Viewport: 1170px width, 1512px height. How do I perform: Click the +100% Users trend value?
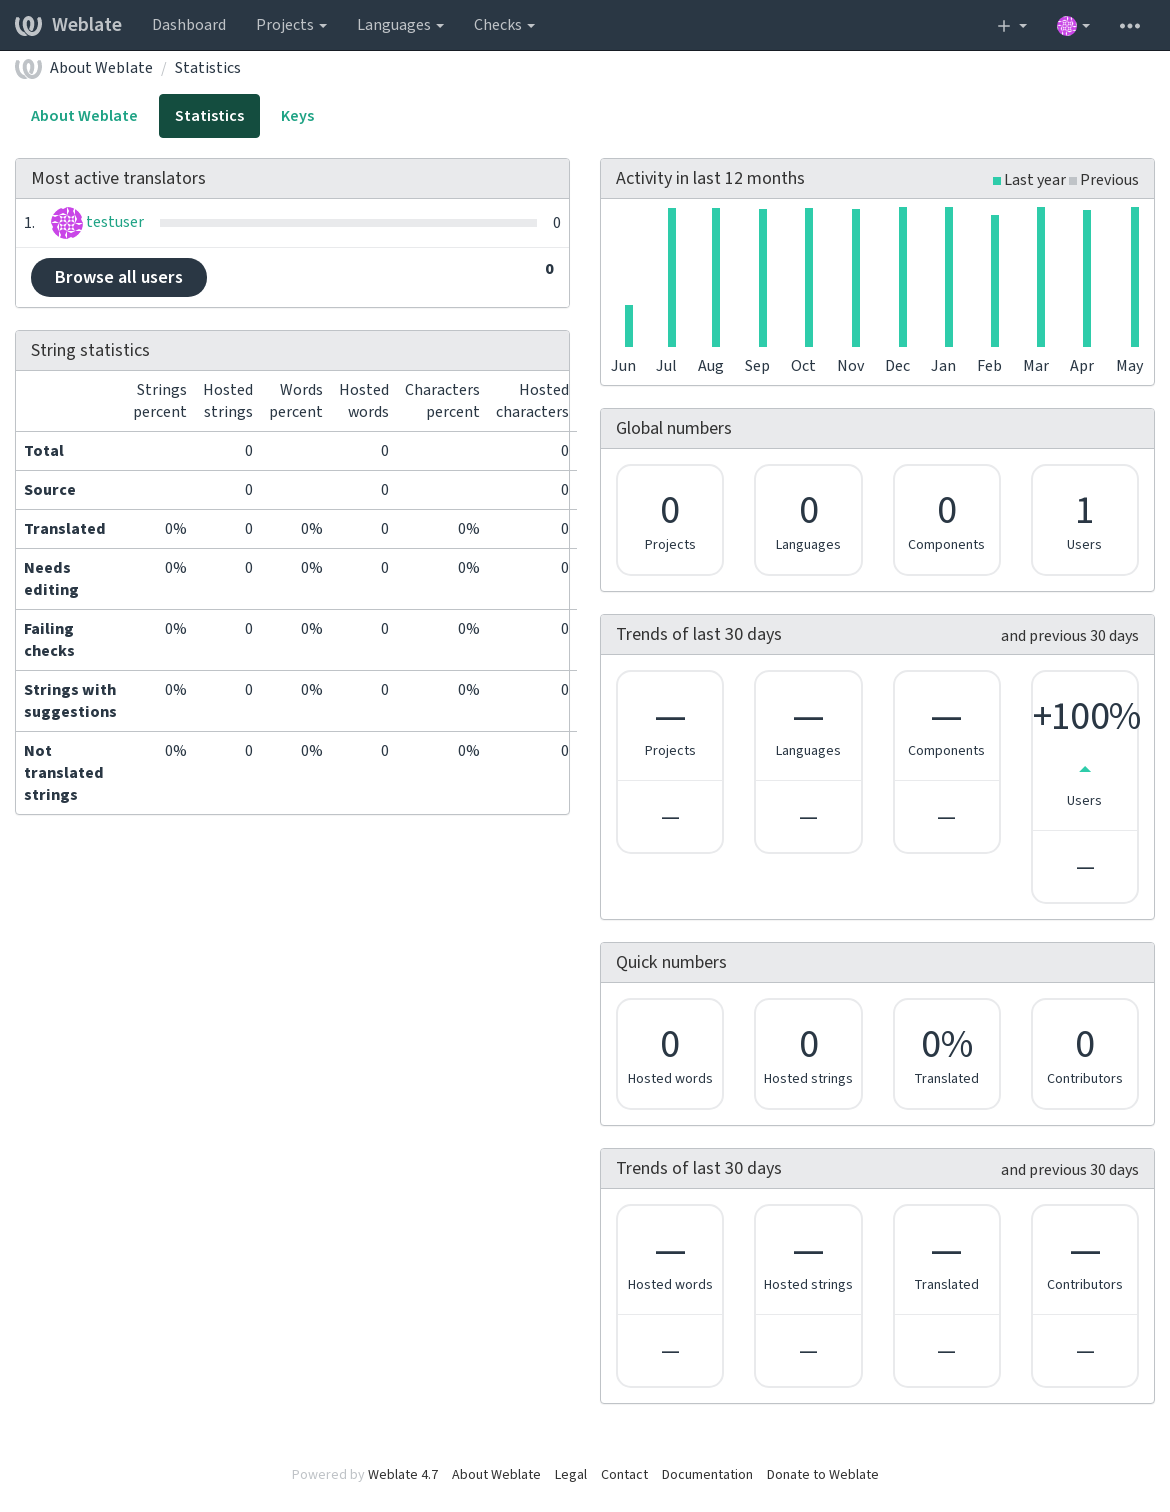[1086, 717]
